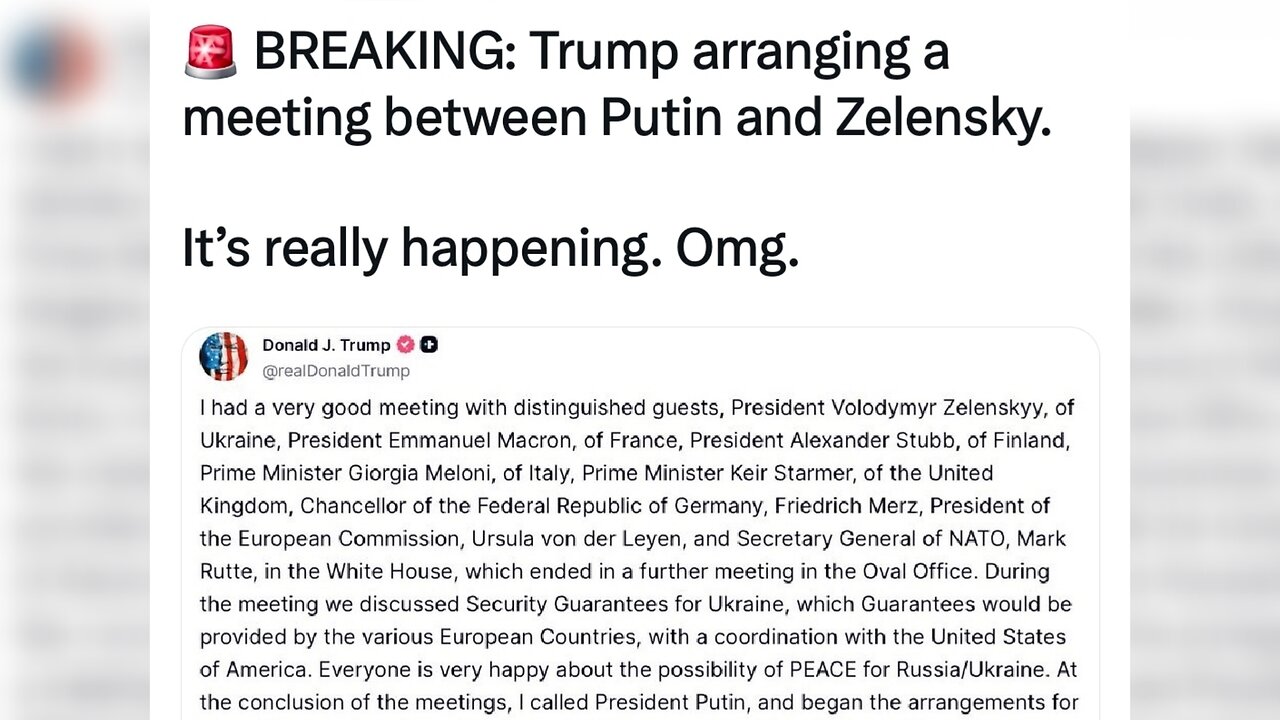The width and height of the screenshot is (1280, 720).
Task: Click 'meeting between Putin and Zelensky' headline line
Action: pos(617,118)
